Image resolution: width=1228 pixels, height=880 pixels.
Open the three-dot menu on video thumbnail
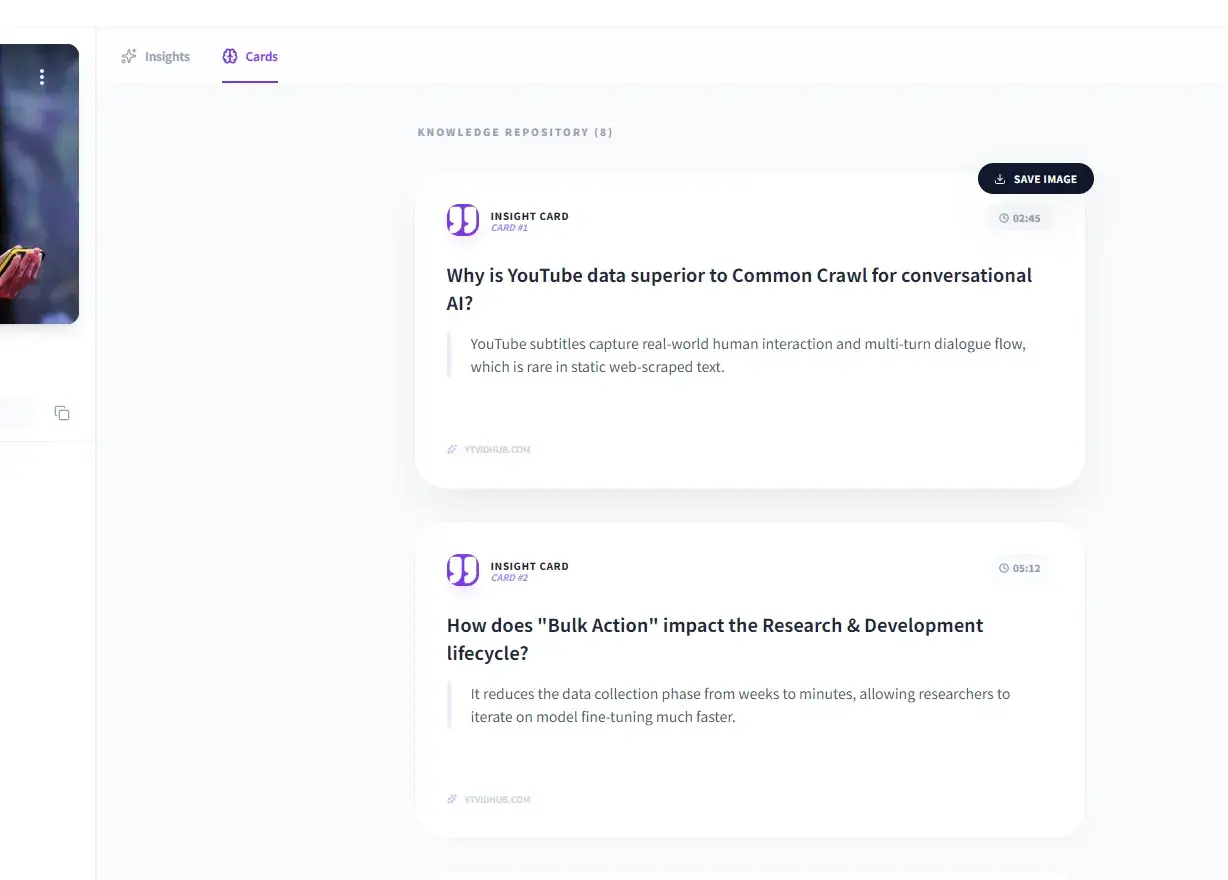click(41, 77)
